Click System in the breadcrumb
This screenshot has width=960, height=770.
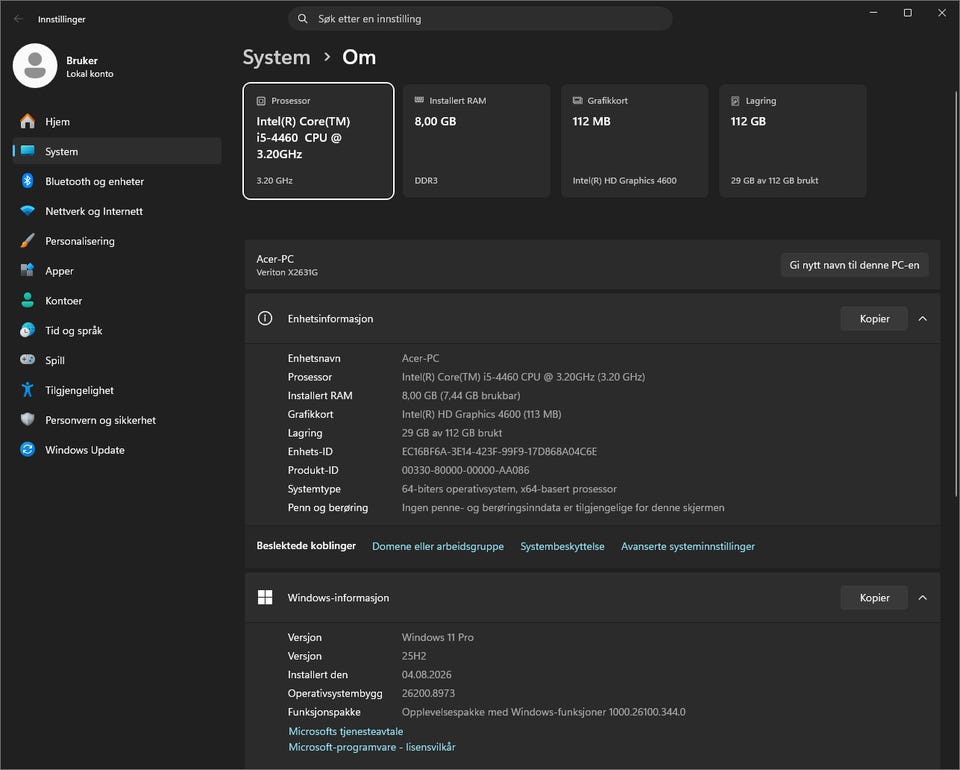276,57
